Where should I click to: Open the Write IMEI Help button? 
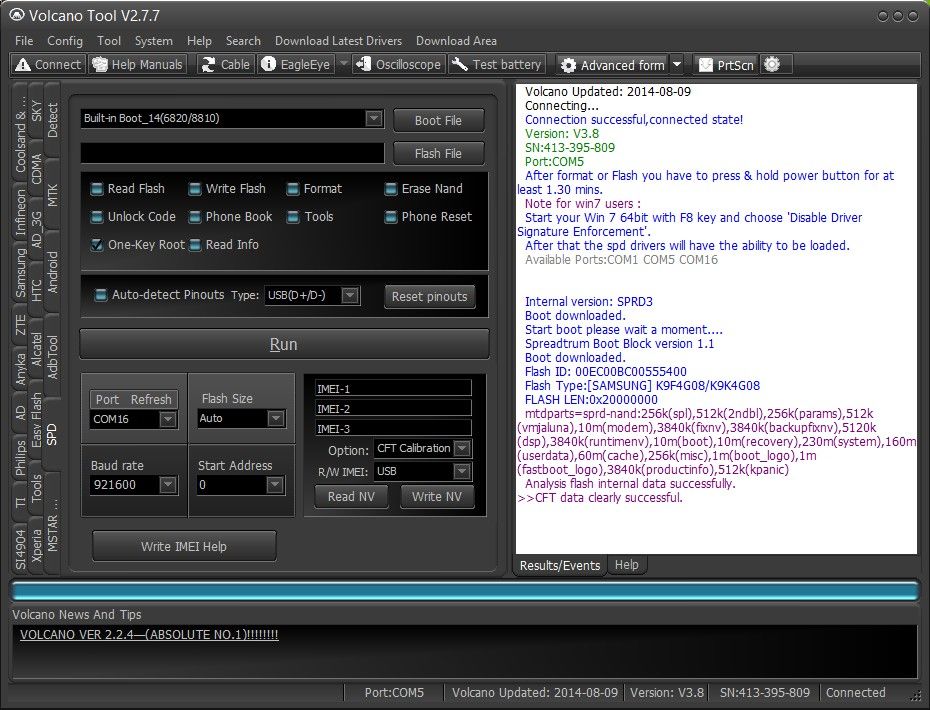pos(184,546)
